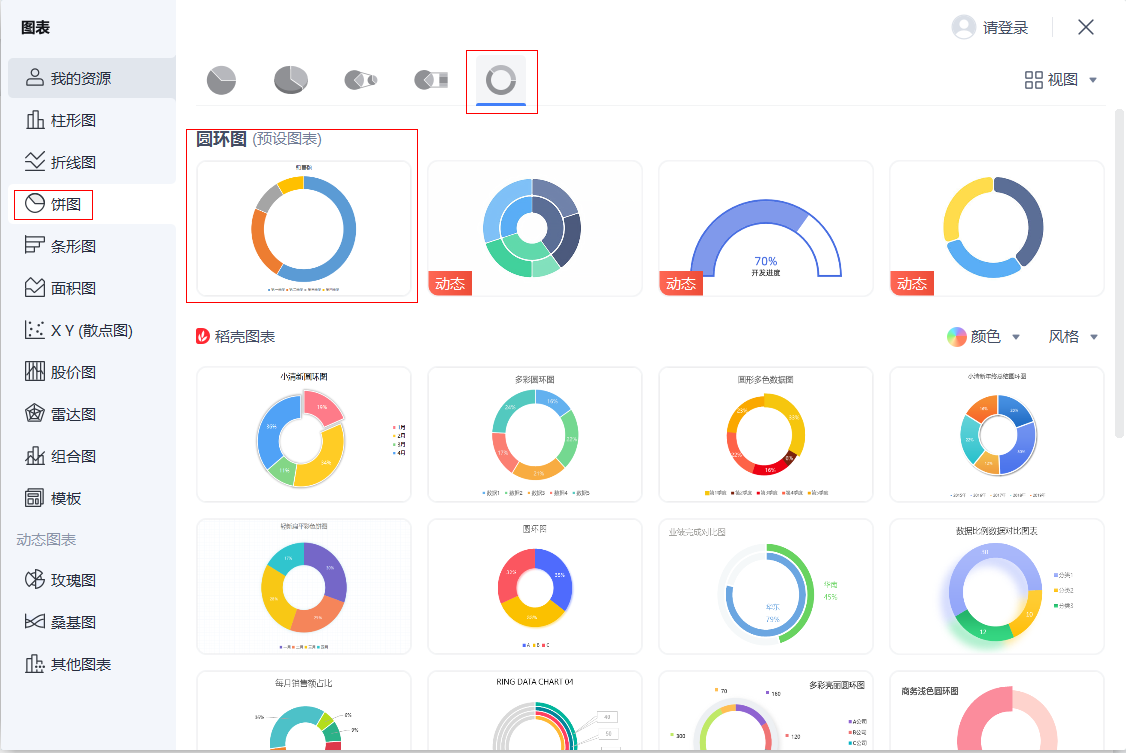The image size is (1126, 753).
Task: Choose 折线图 chart category
Action: (x=92, y=162)
